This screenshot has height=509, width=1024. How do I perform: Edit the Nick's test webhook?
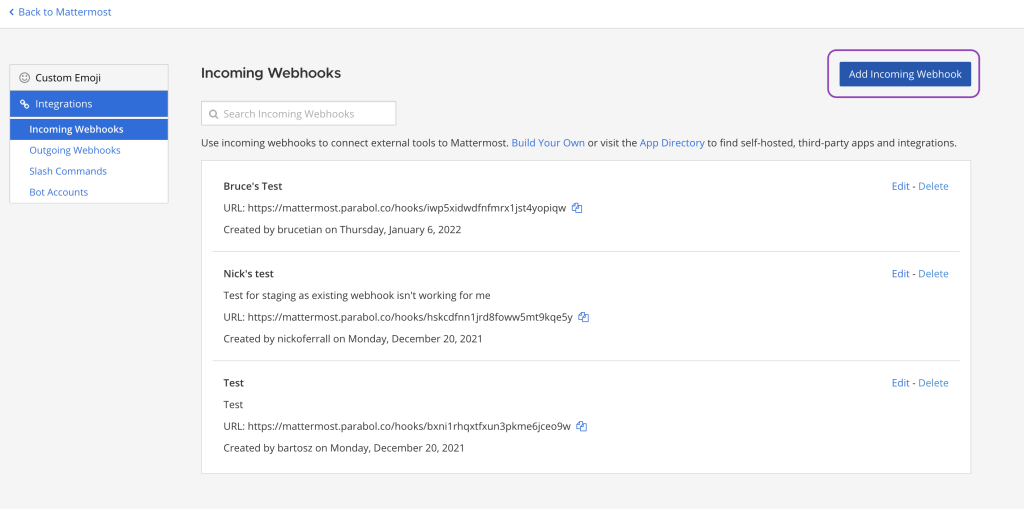pos(901,274)
